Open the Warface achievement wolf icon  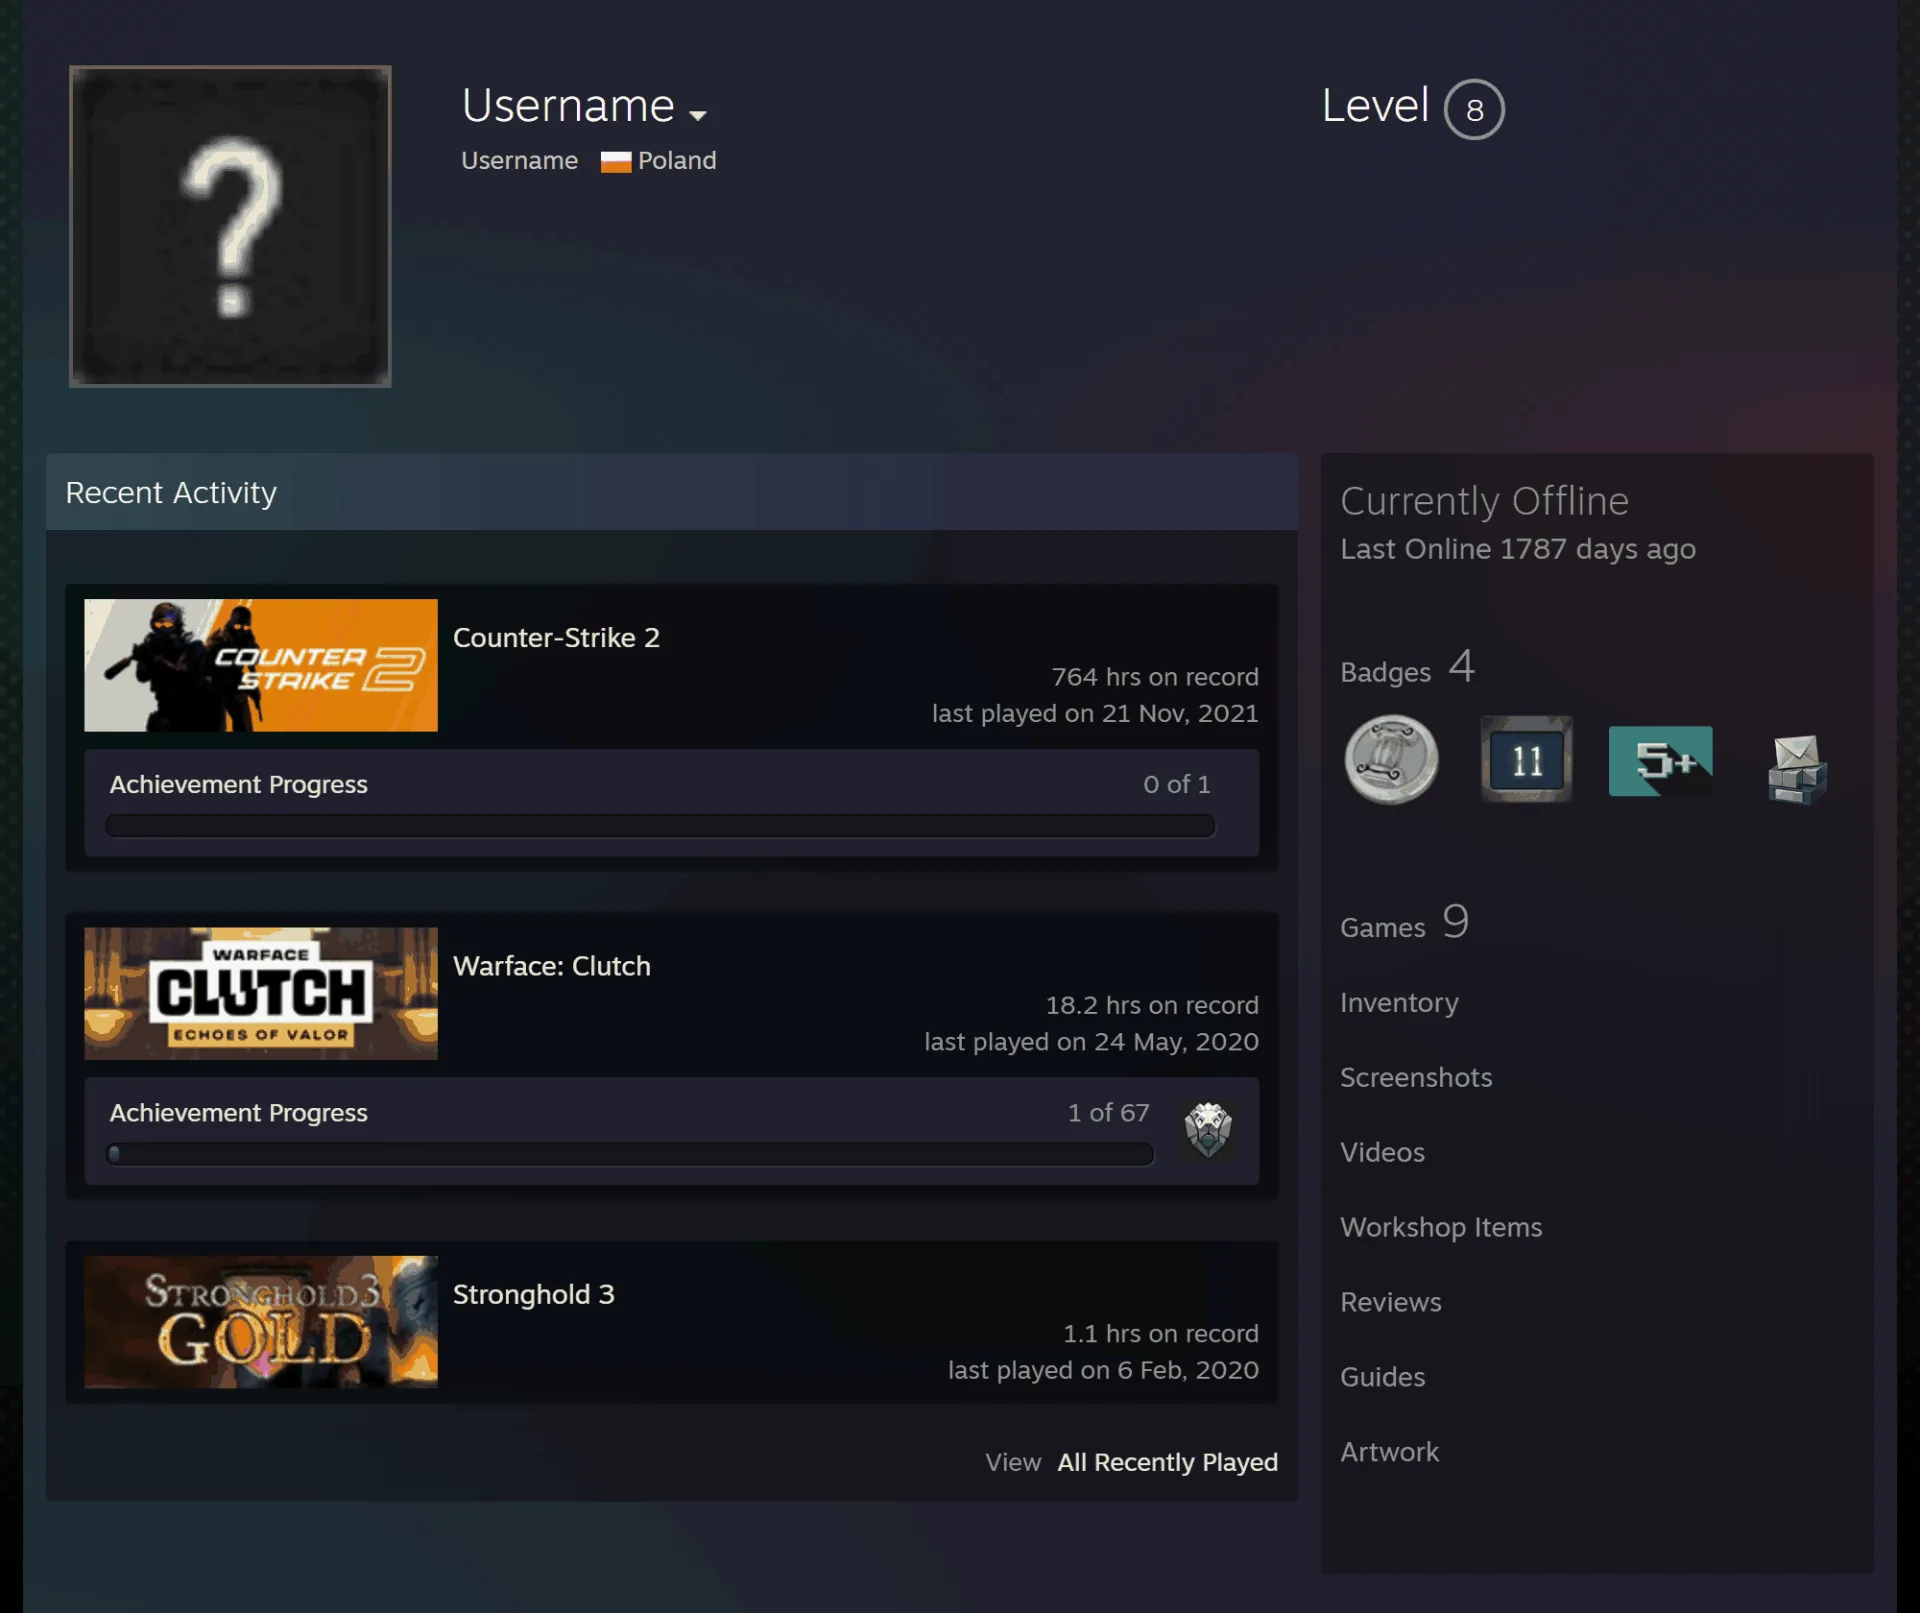pos(1208,1130)
